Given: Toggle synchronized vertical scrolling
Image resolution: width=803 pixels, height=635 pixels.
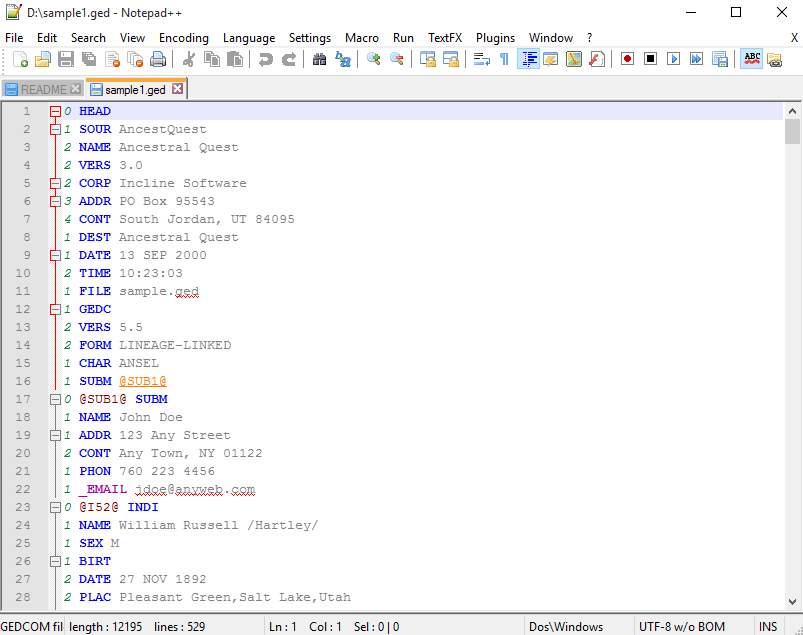Looking at the screenshot, I should pos(428,59).
